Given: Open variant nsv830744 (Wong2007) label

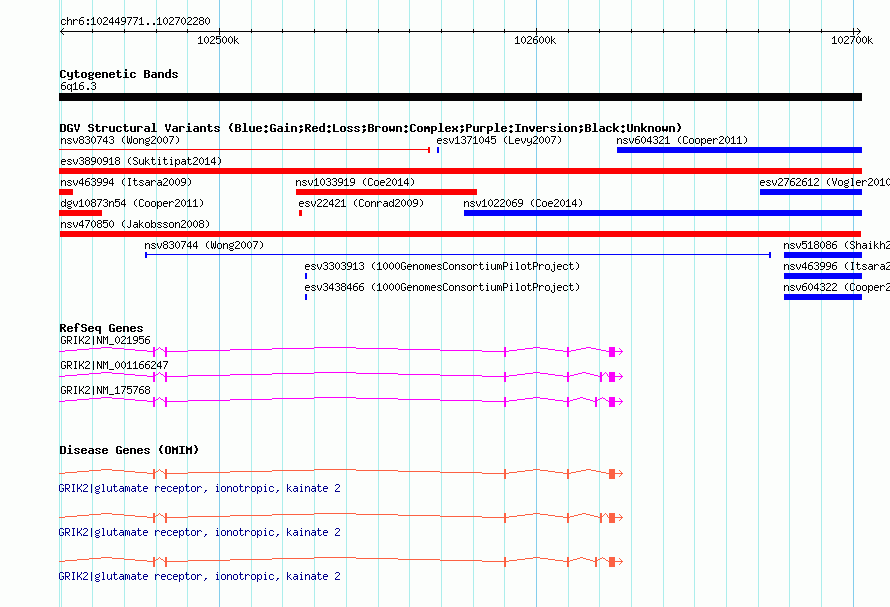Looking at the screenshot, I should tap(204, 245).
